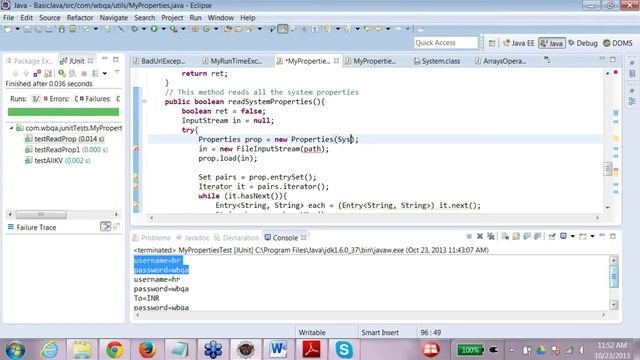Screen dimensions: 640x360
Task: Click Remove Launch in Console toolbar
Action: point(480,236)
